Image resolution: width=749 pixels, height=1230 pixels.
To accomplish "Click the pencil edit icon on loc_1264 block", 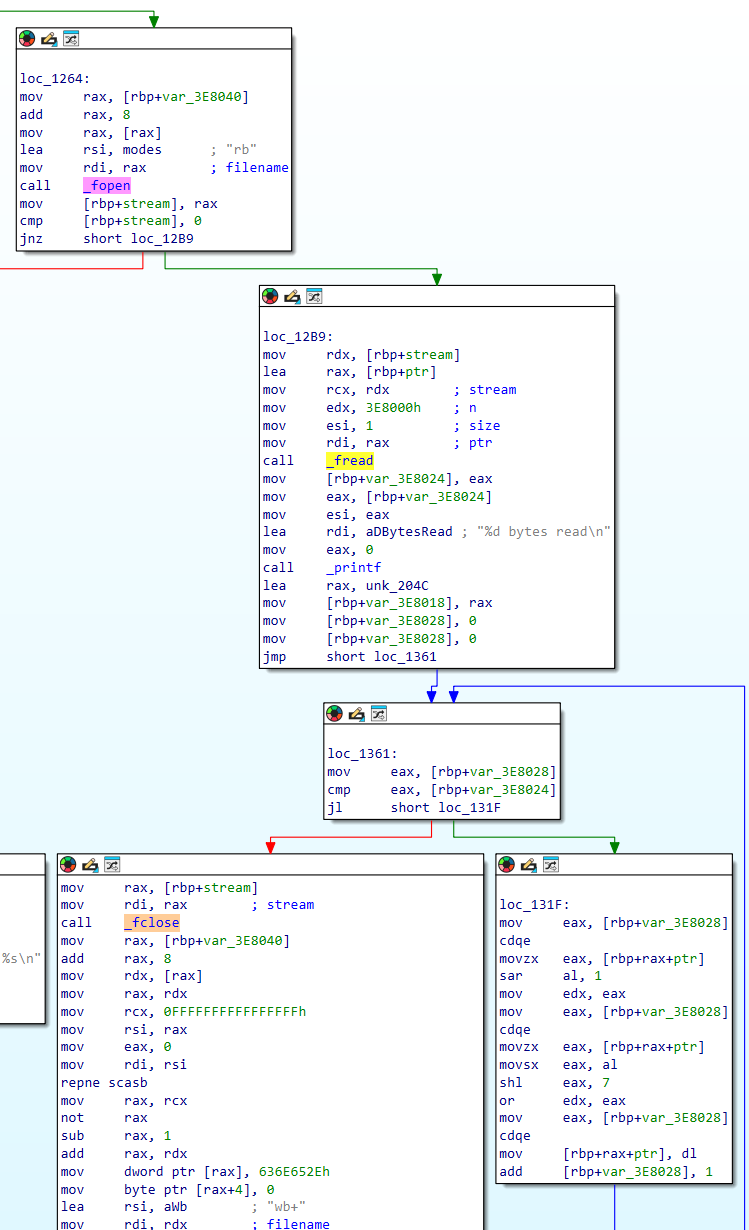I will pos(49,39).
